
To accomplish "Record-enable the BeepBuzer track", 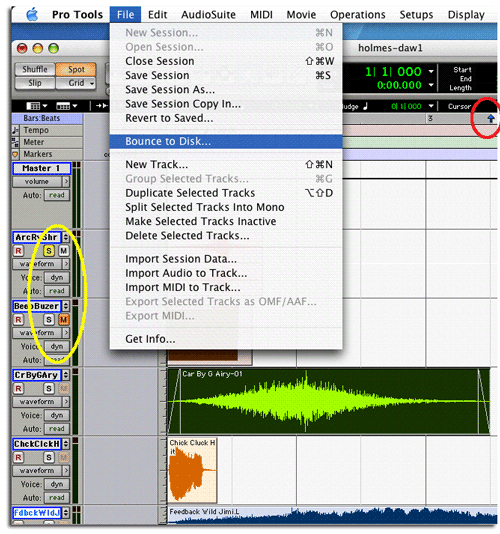I will 18,320.
